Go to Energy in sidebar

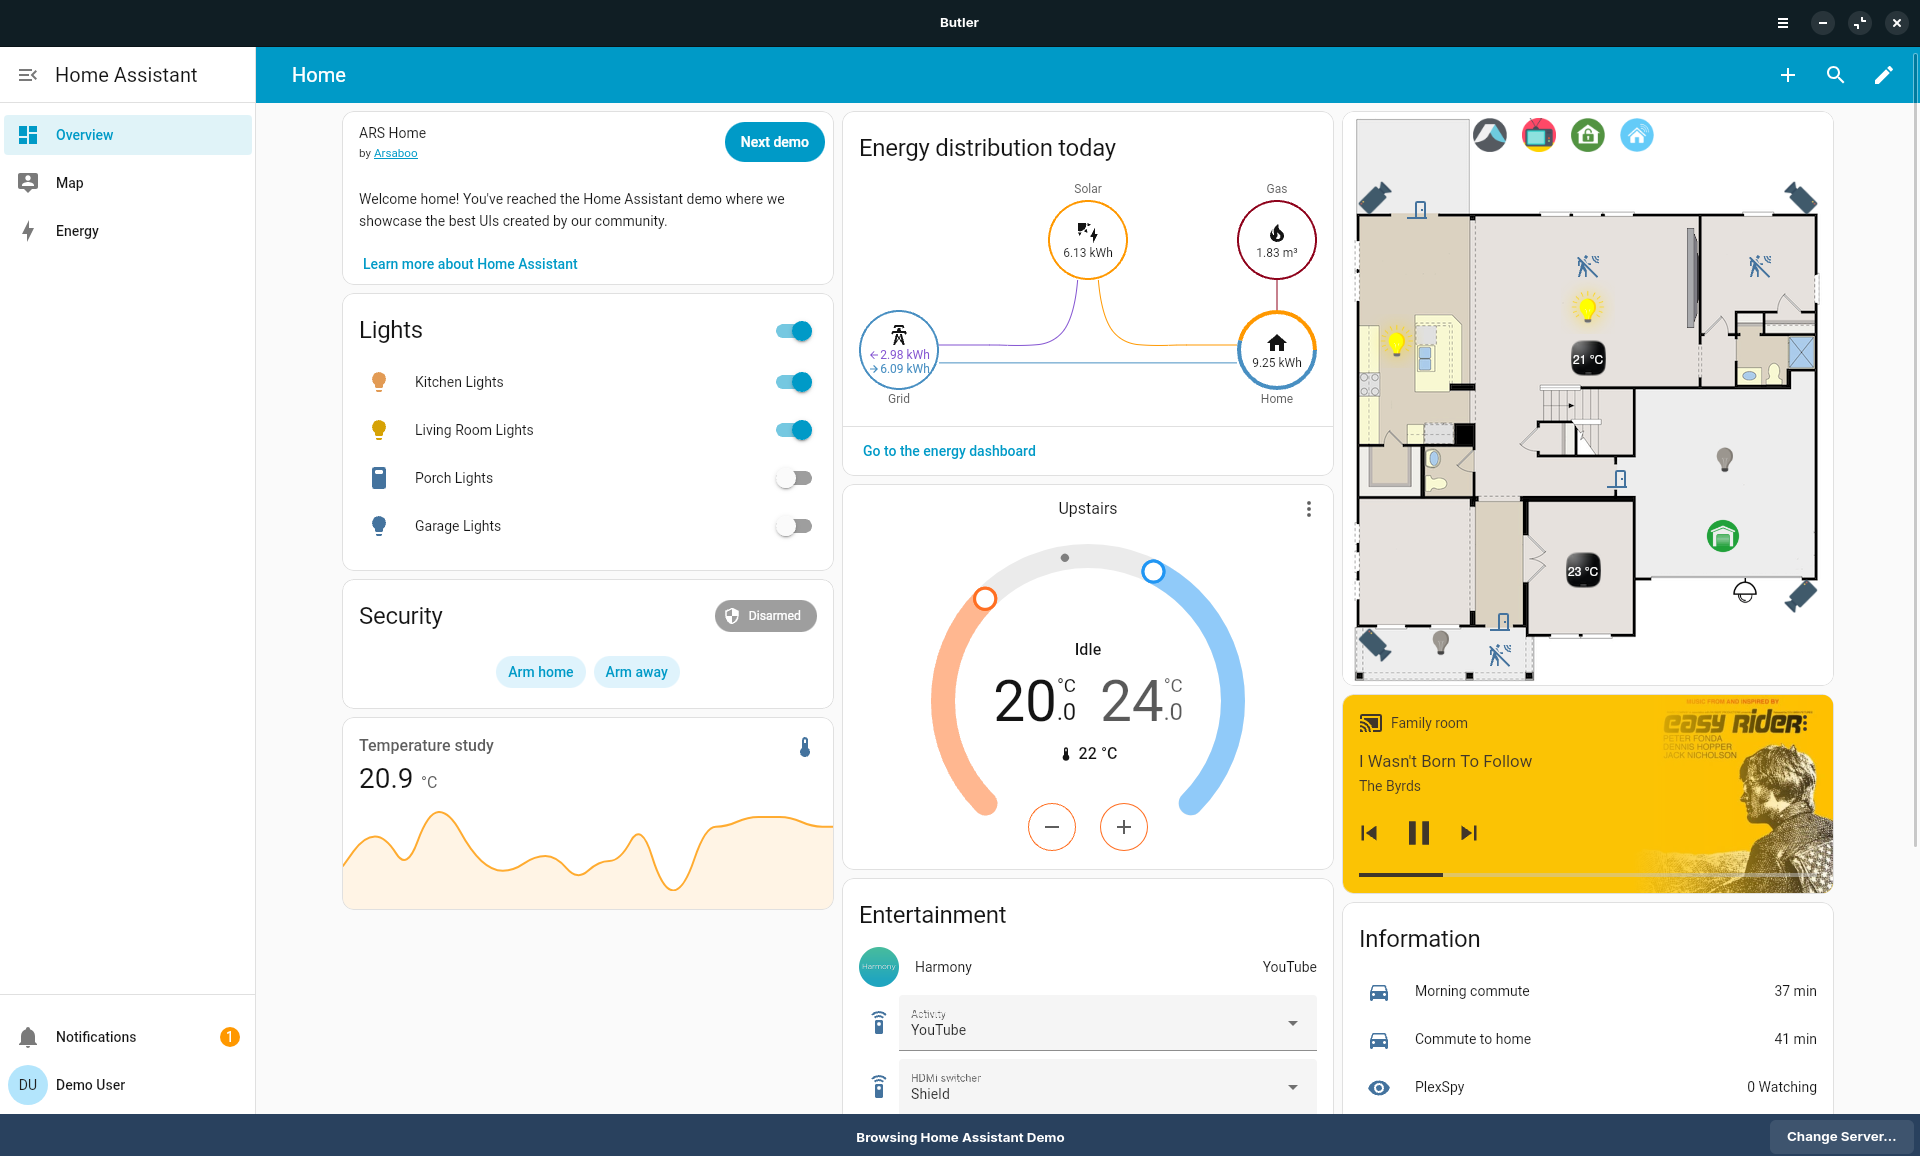click(x=77, y=231)
